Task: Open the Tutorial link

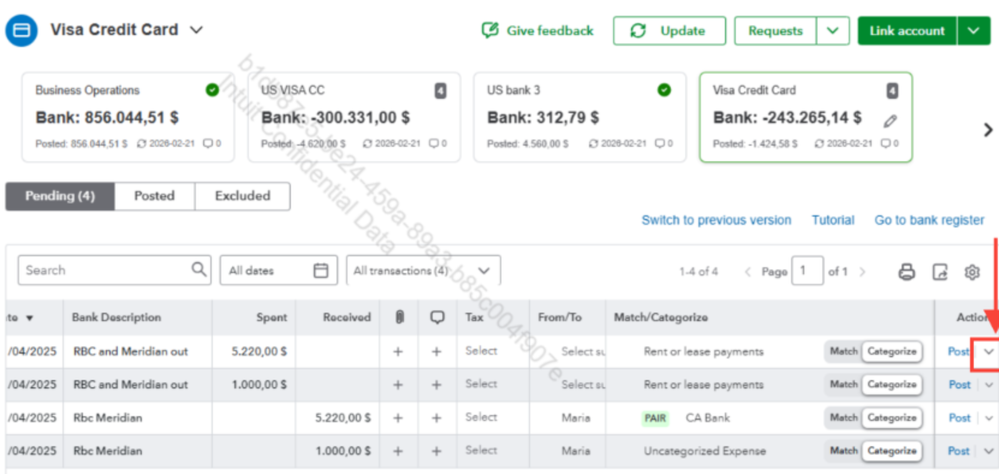Action: click(x=833, y=220)
